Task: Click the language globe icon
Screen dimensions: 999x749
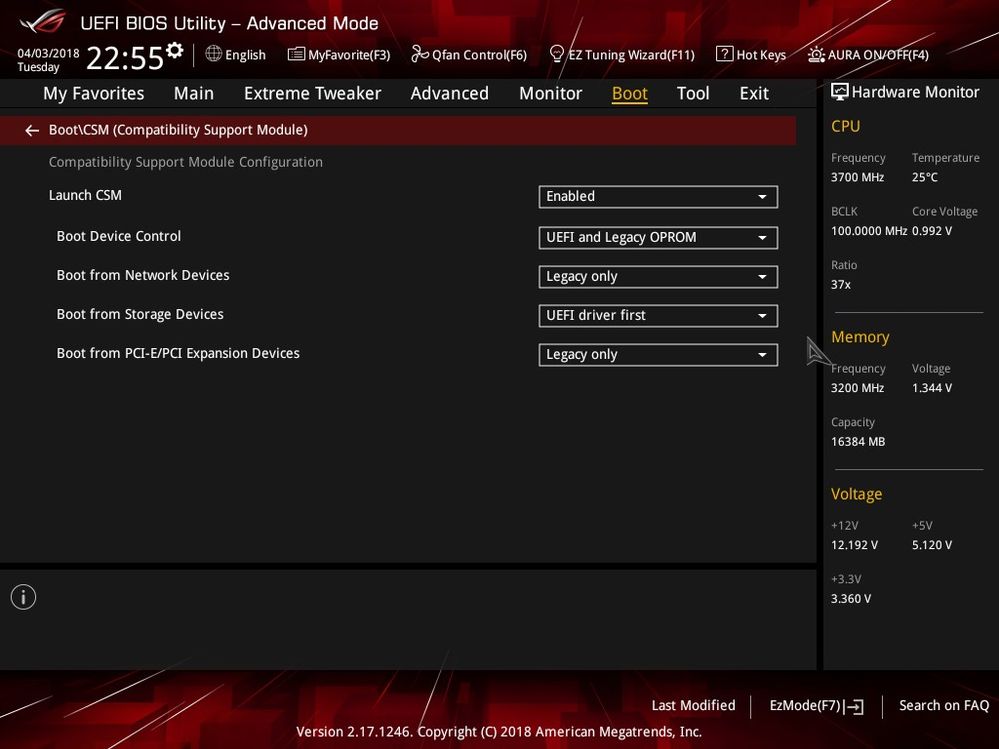Action: pos(213,54)
